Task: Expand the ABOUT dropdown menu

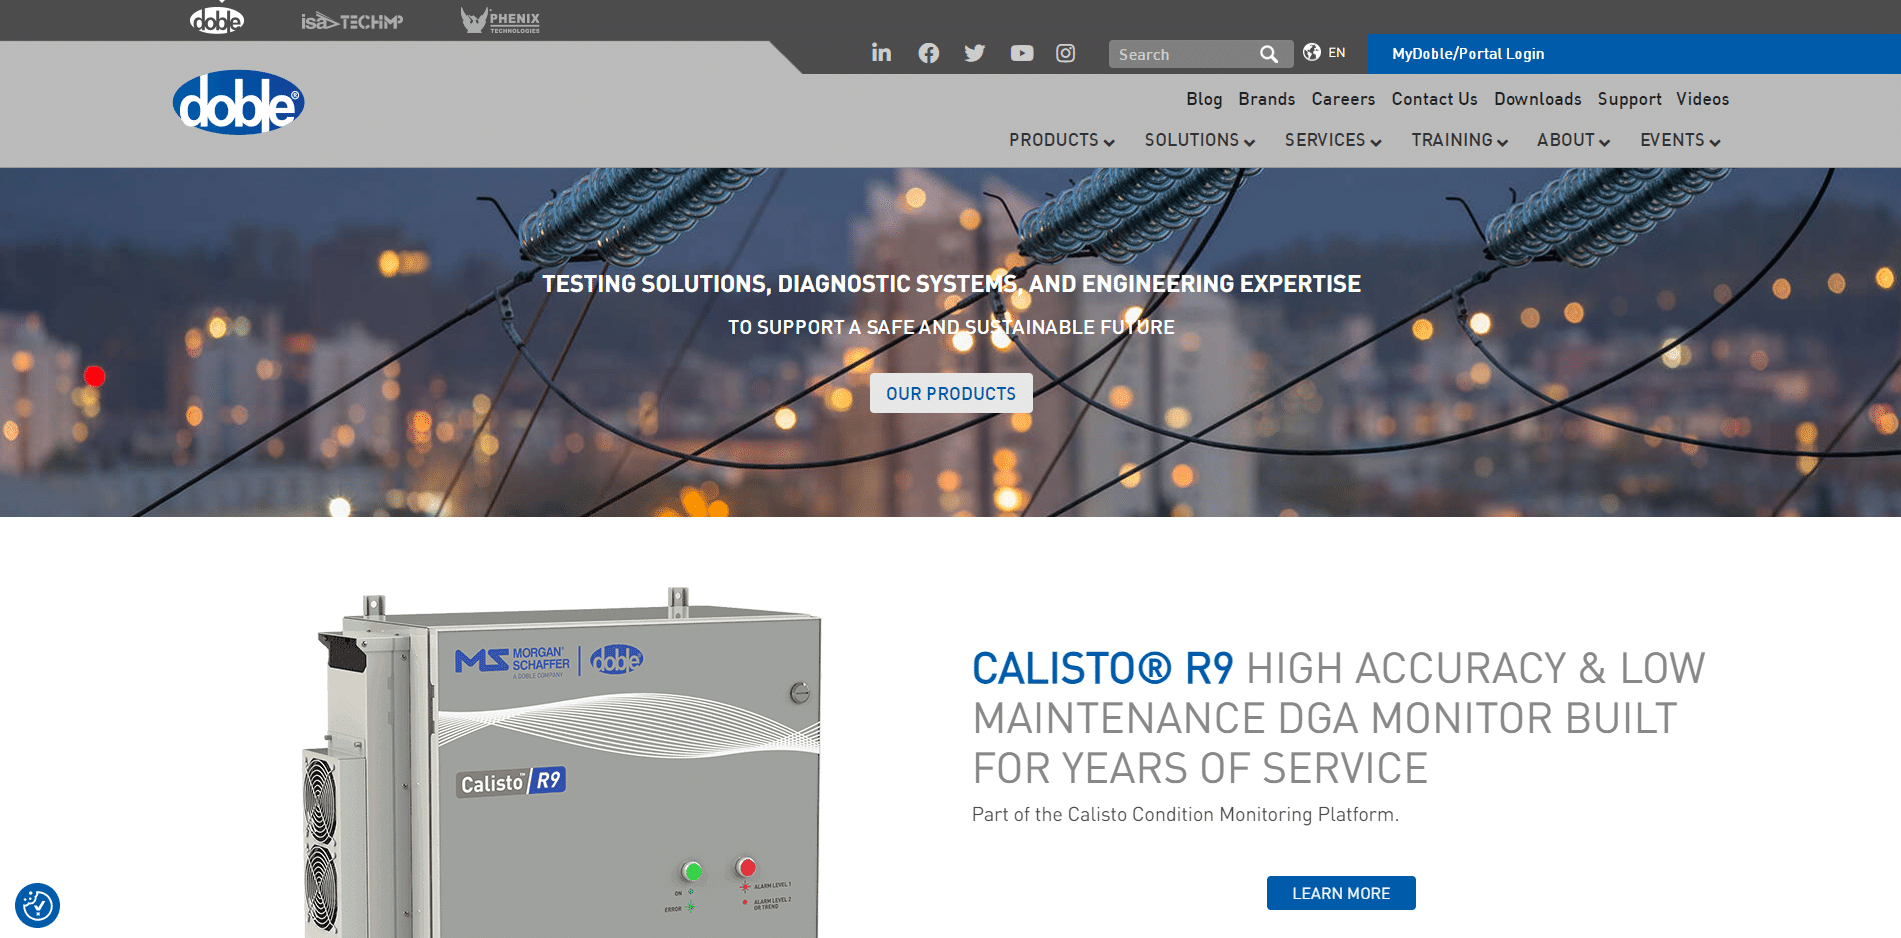Action: coord(1573,140)
